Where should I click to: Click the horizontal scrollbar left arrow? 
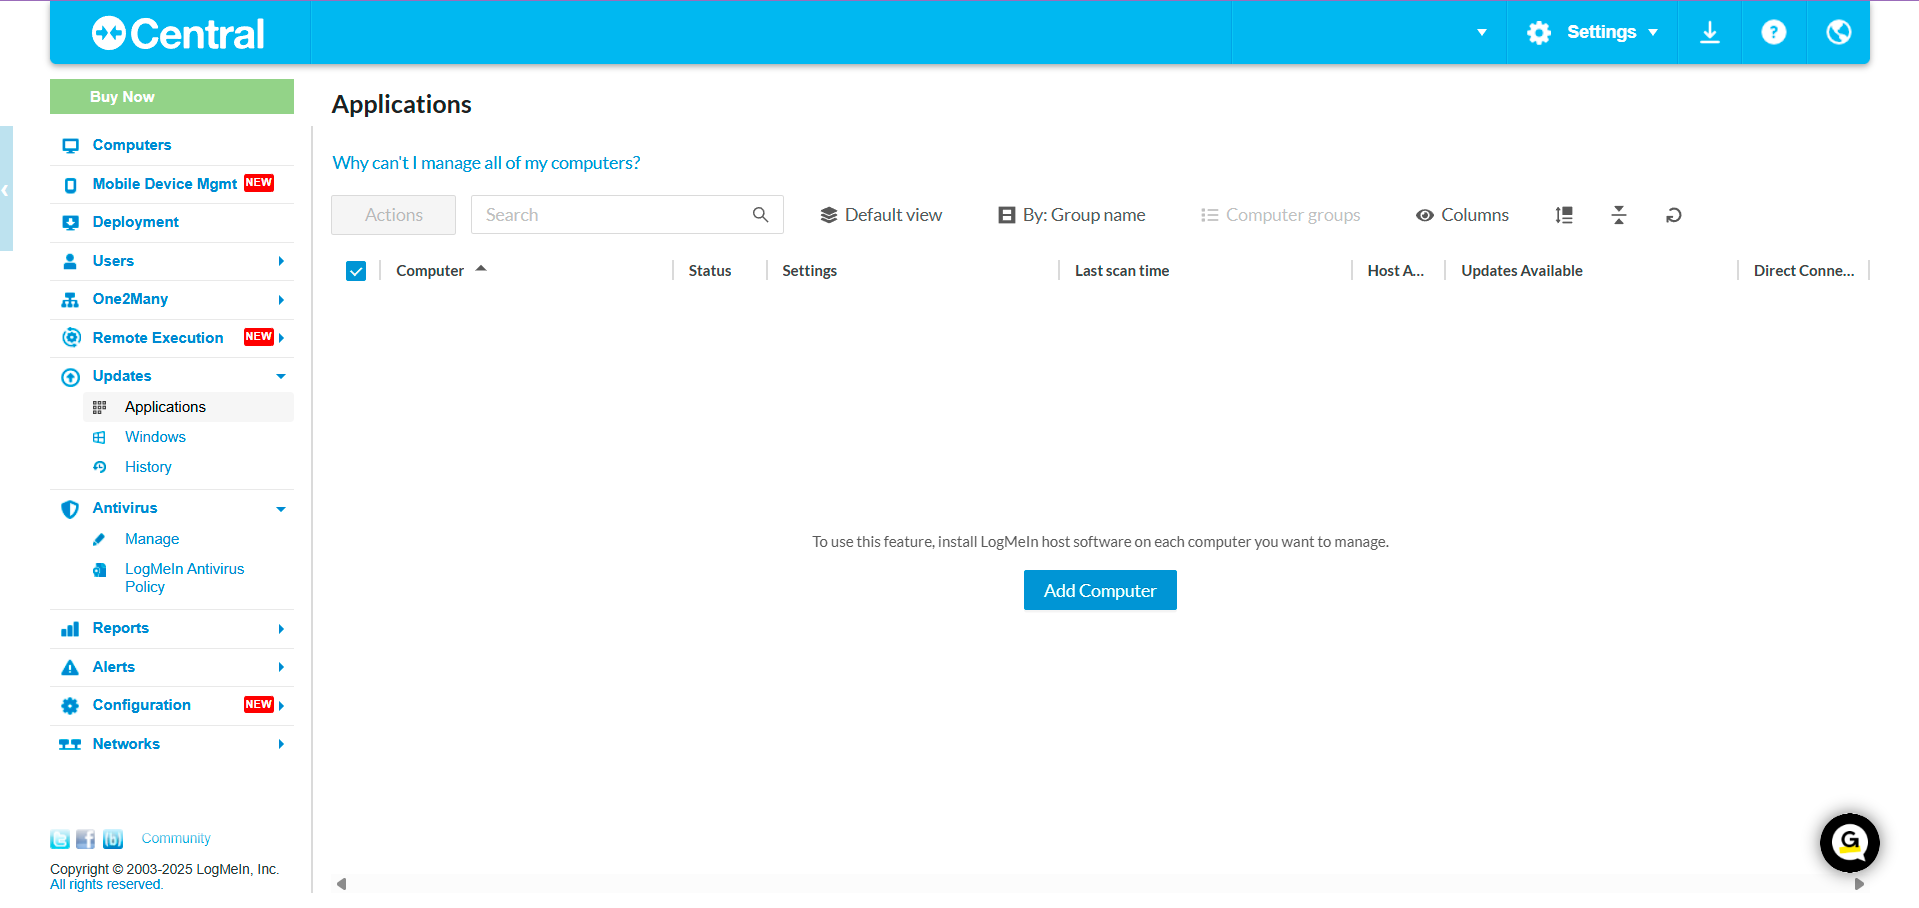pos(341,884)
